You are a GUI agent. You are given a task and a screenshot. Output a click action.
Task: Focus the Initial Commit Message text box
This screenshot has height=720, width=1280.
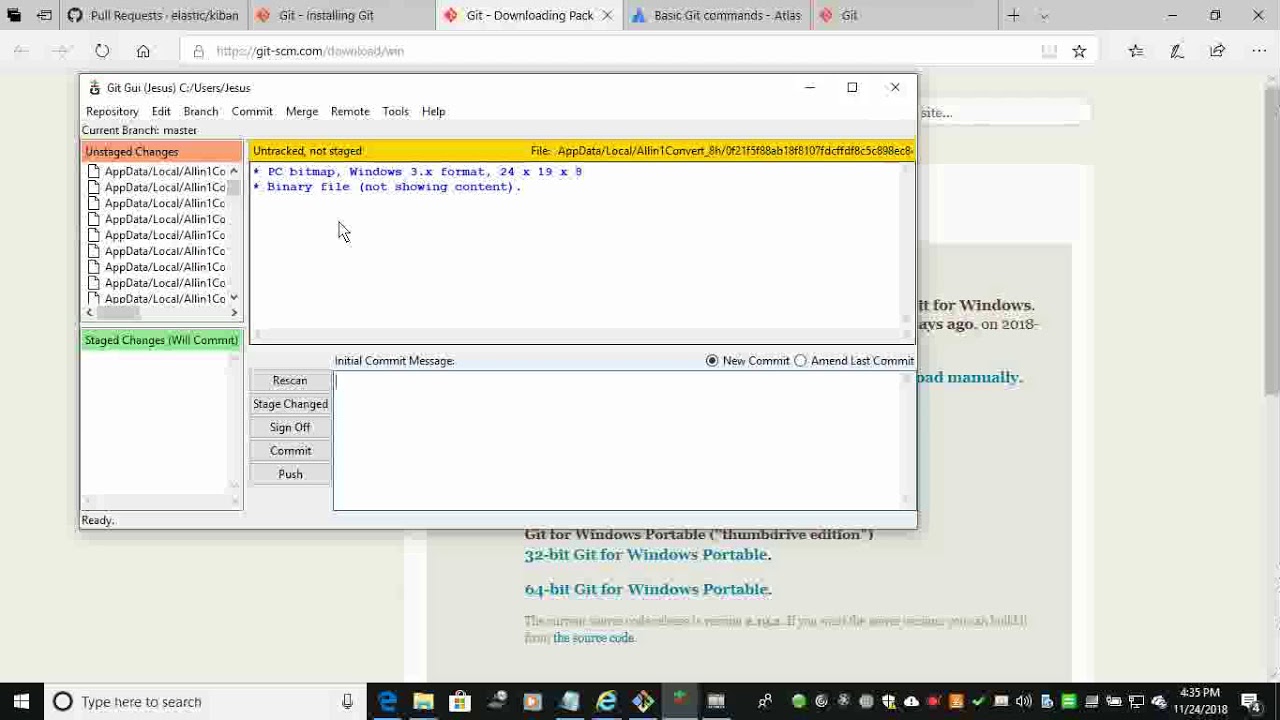point(618,440)
